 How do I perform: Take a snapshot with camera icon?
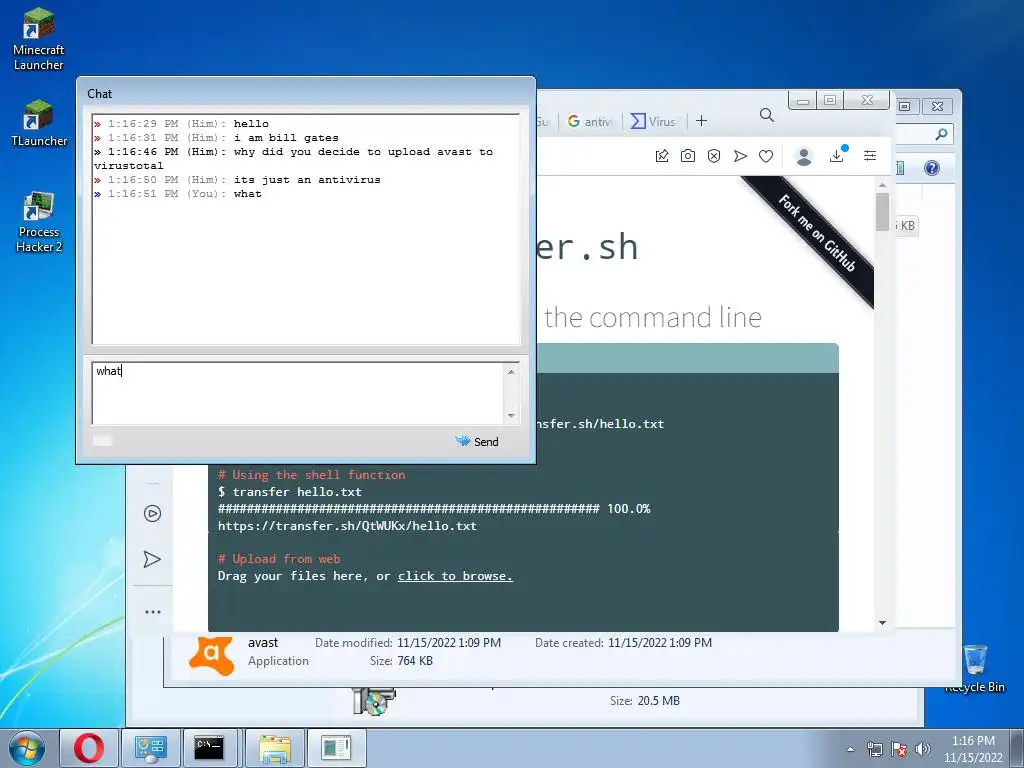tap(688, 156)
